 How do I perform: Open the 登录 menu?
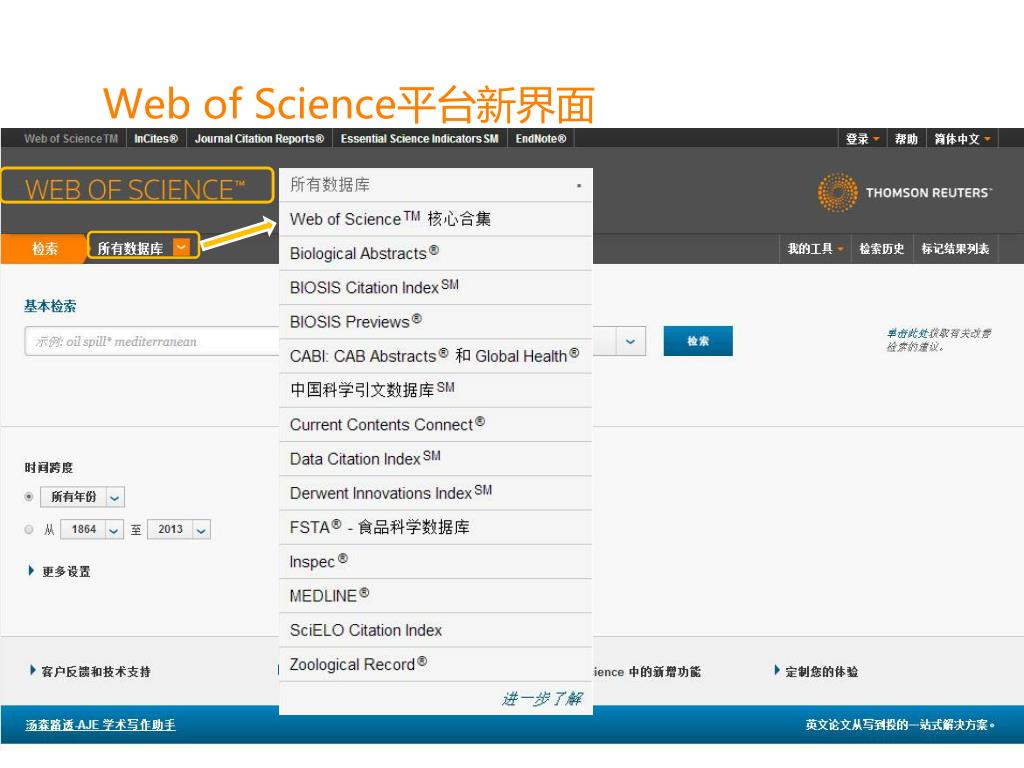[862, 139]
